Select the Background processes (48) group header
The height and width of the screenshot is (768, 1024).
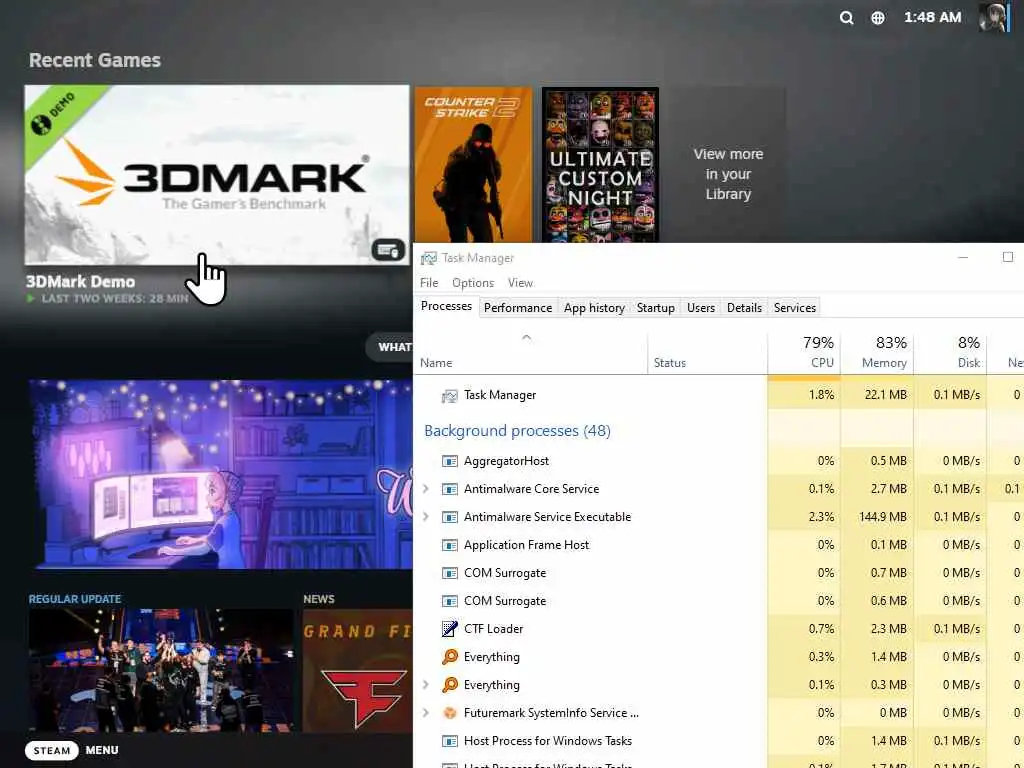(517, 431)
